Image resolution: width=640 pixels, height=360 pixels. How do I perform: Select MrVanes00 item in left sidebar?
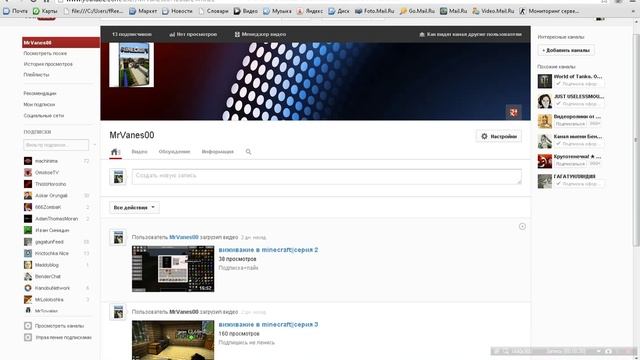click(61, 42)
